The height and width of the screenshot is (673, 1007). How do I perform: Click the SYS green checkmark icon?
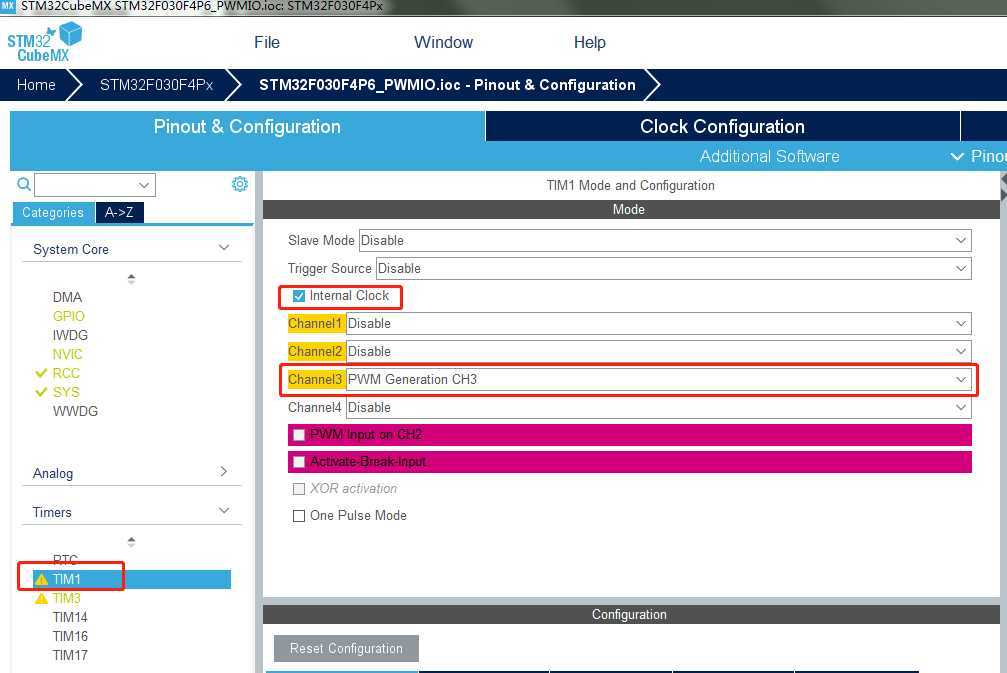(41, 392)
